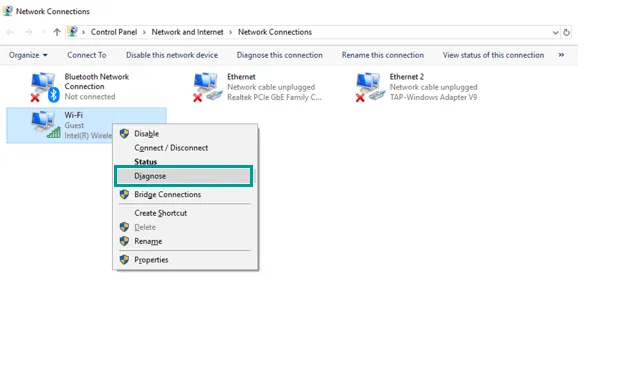Select the Ethernet adapter icon

click(207, 87)
